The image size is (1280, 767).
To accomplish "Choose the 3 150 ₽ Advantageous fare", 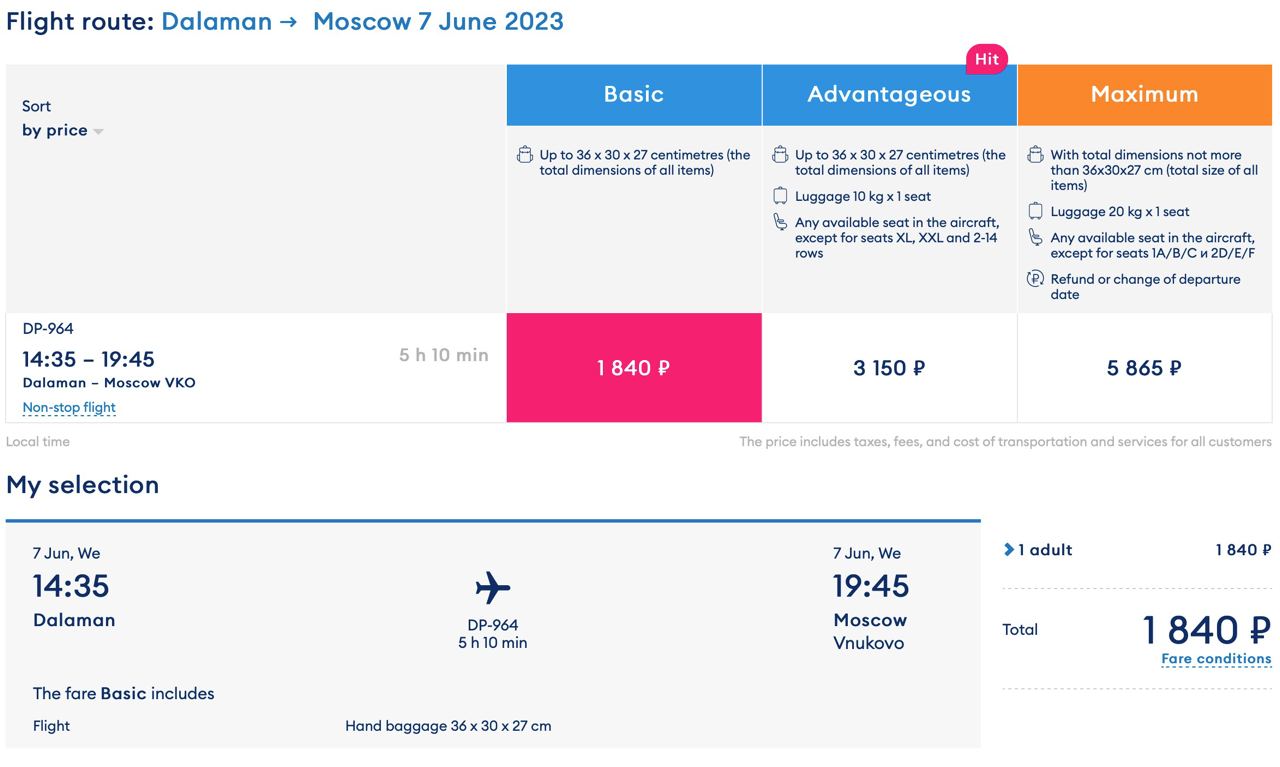I will [x=889, y=368].
